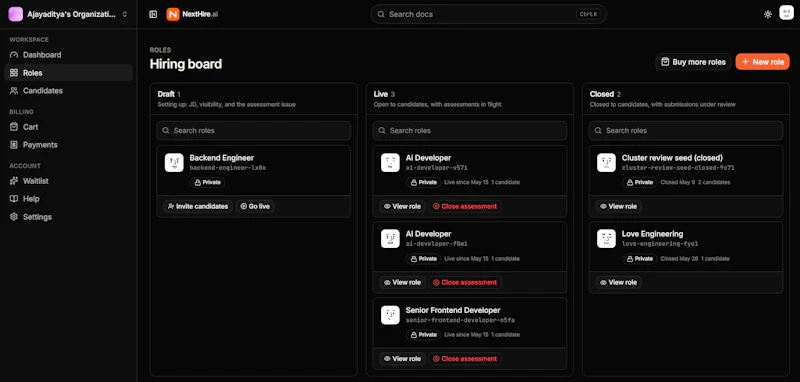Collapse the sidebar with the panel icon
Viewport: 800px width, 382px height.
(x=153, y=14)
